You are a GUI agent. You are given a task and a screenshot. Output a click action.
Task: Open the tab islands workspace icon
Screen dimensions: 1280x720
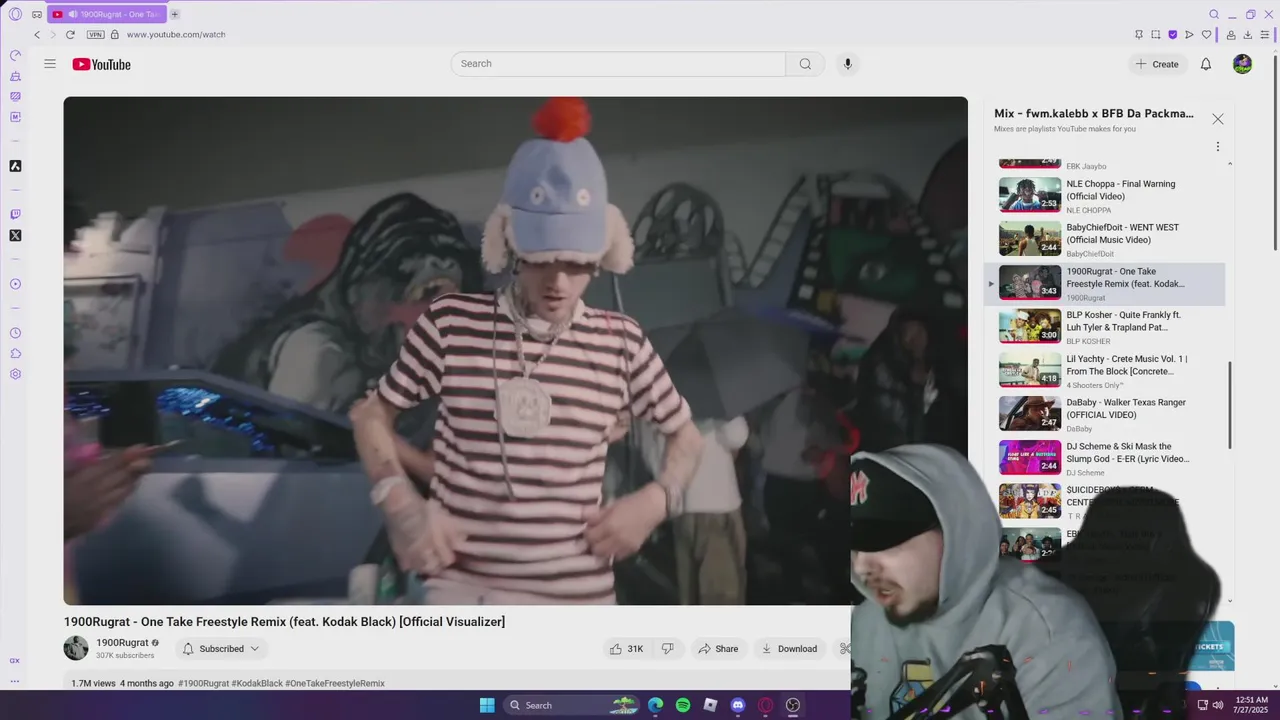tap(37, 14)
